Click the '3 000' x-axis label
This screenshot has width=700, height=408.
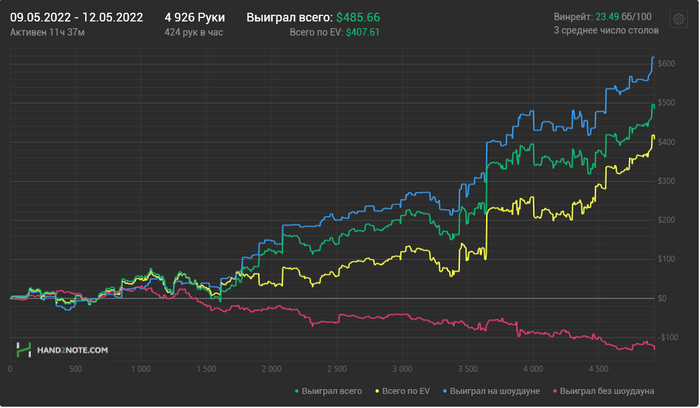click(x=402, y=369)
